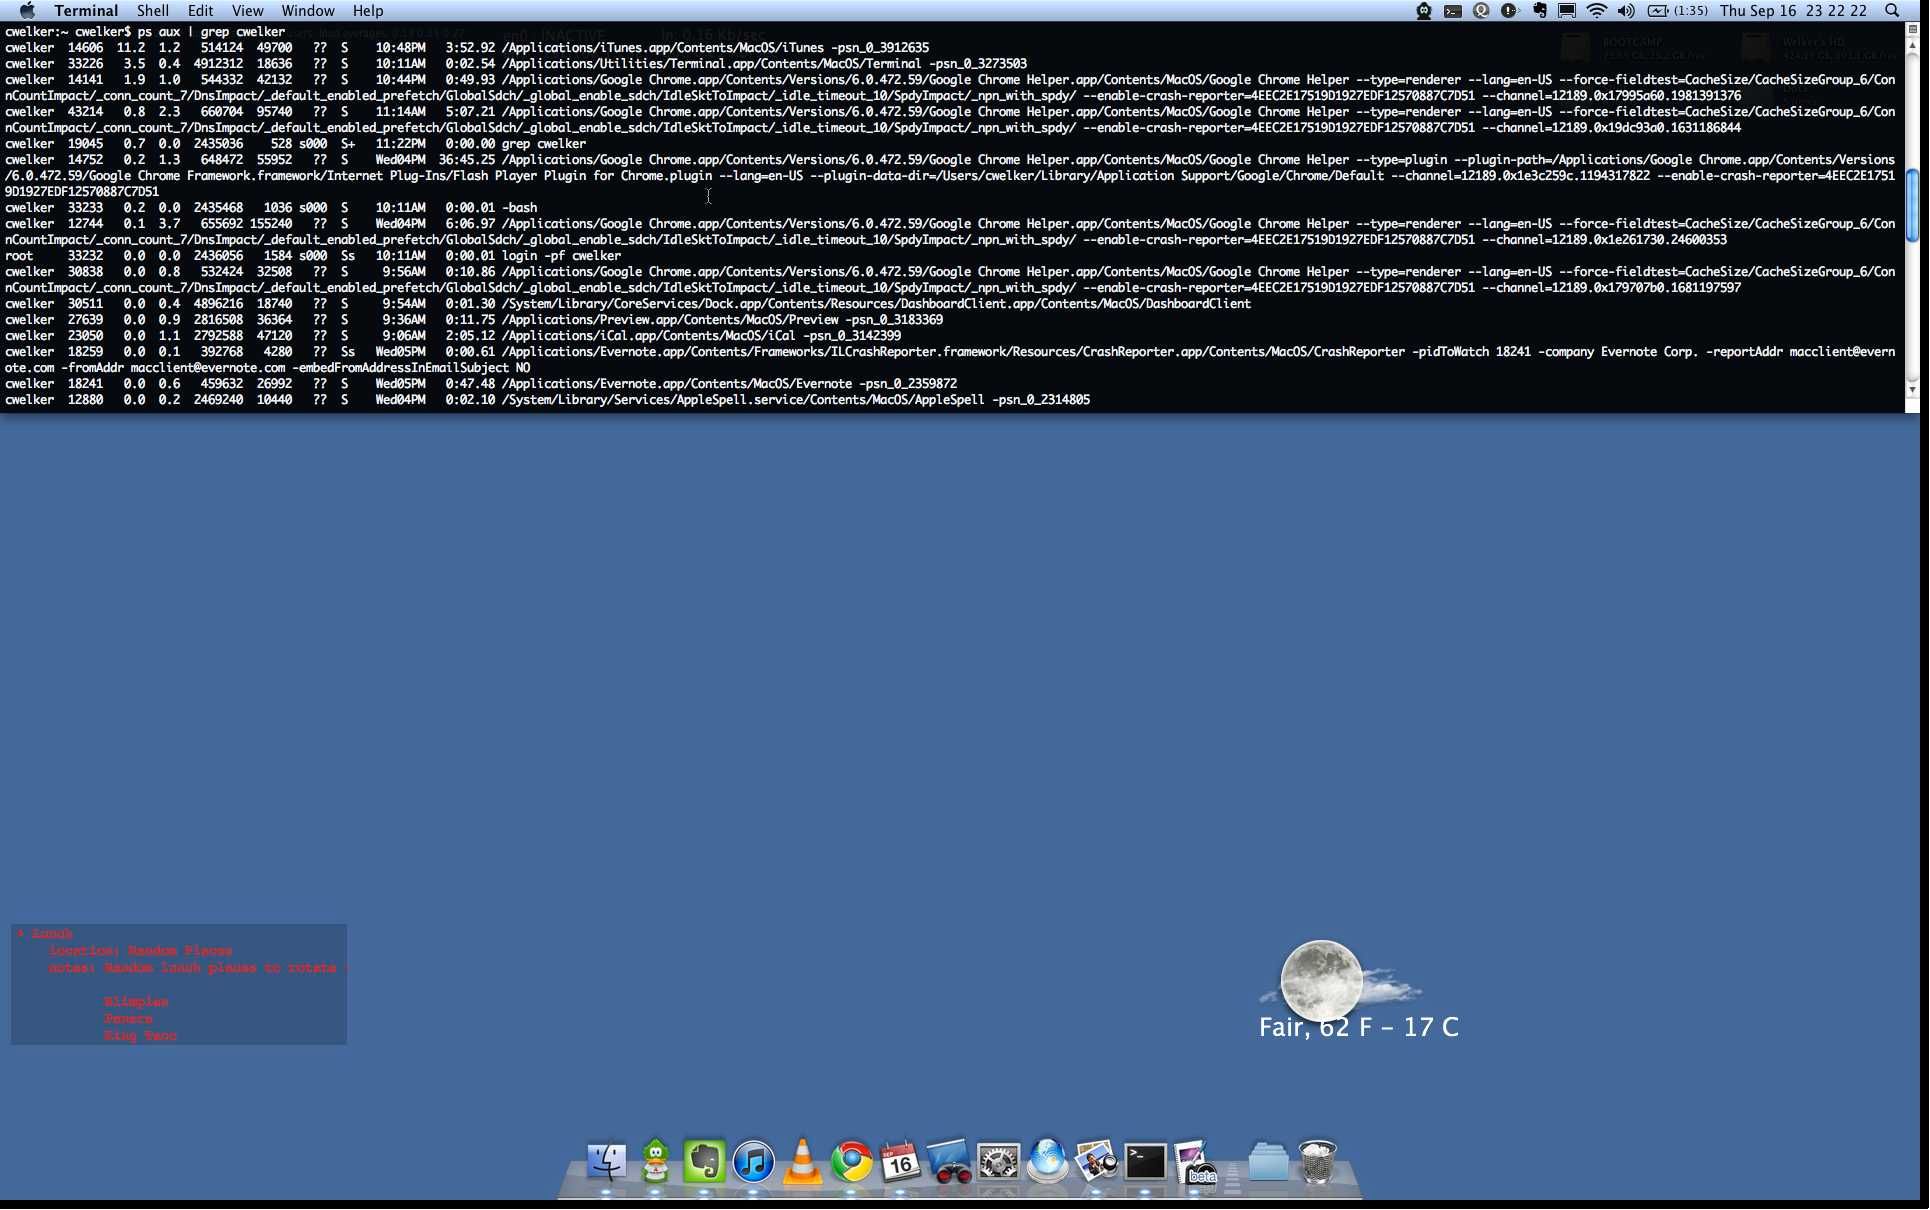Viewport: 1930px width, 1210px height.
Task: Click the terminal prompt menu bar icon
Action: click(x=1452, y=10)
